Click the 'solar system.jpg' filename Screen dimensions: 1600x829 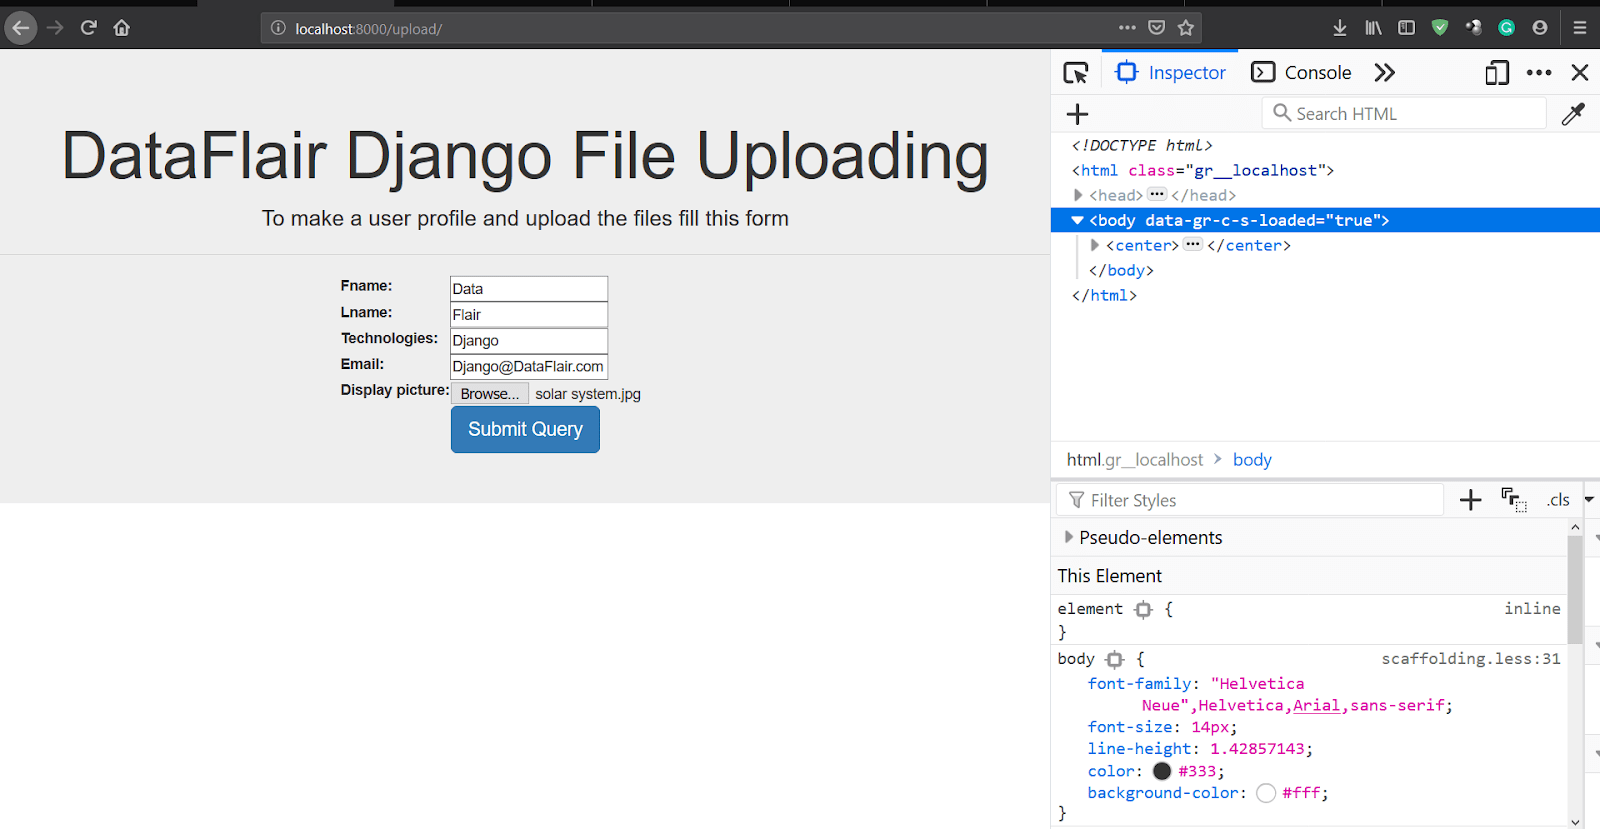[588, 394]
